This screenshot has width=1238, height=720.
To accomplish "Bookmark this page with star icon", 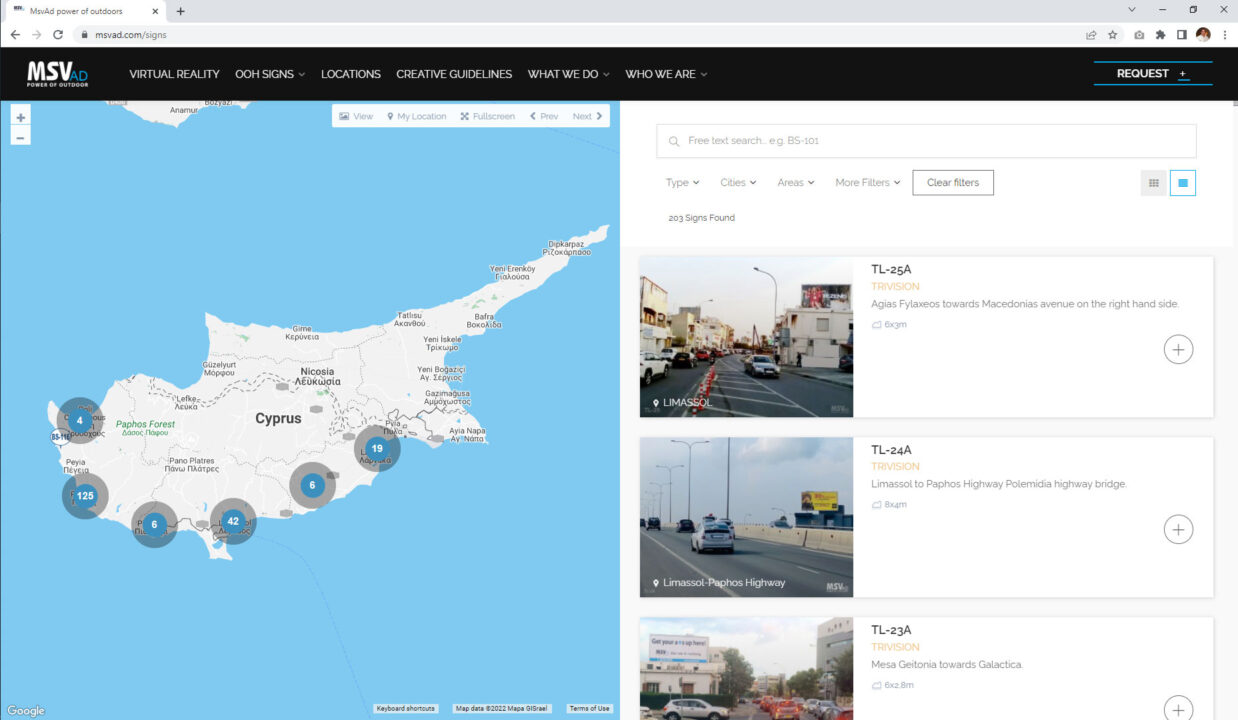I will [x=1112, y=34].
